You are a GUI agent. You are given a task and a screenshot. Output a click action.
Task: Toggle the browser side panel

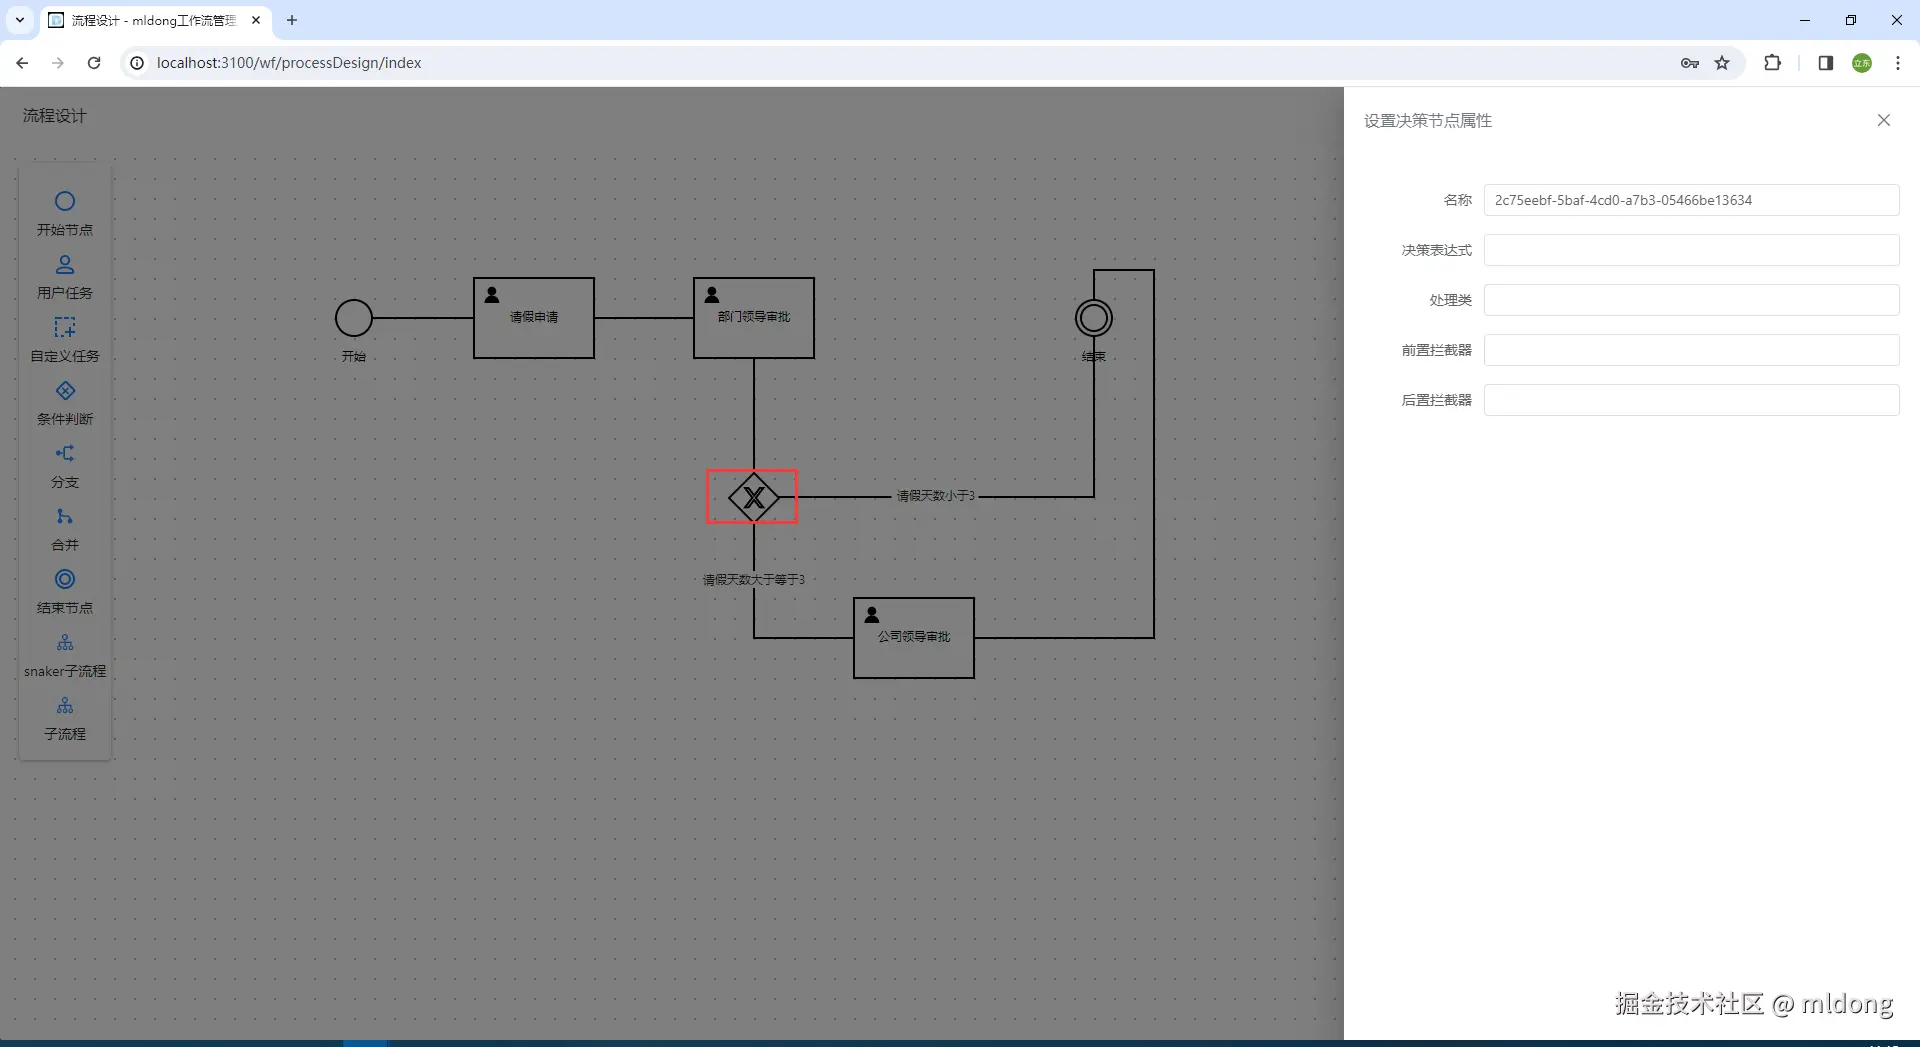tap(1825, 63)
